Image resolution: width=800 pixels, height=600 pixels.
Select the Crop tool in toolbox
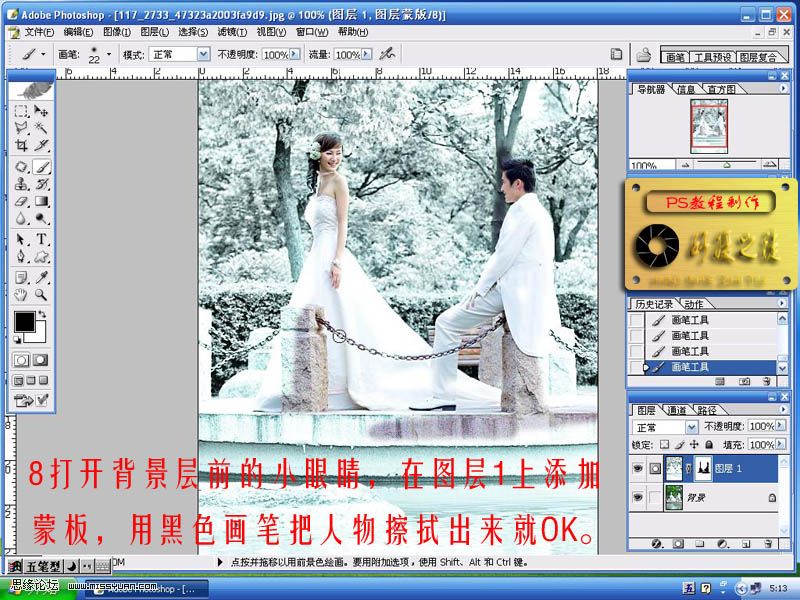[x=21, y=146]
